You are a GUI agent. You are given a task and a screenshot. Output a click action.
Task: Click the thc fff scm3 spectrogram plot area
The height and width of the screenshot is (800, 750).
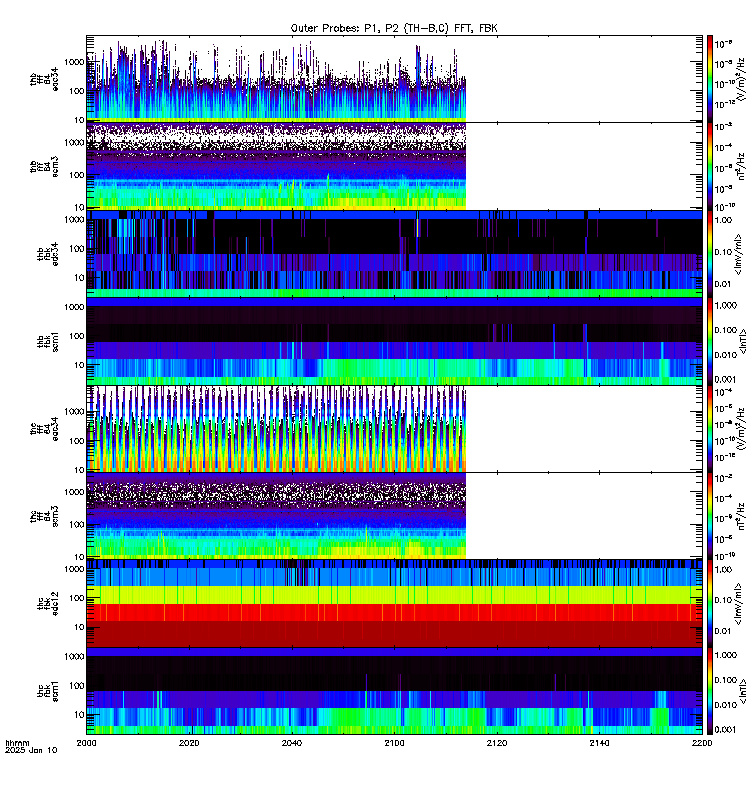394,516
